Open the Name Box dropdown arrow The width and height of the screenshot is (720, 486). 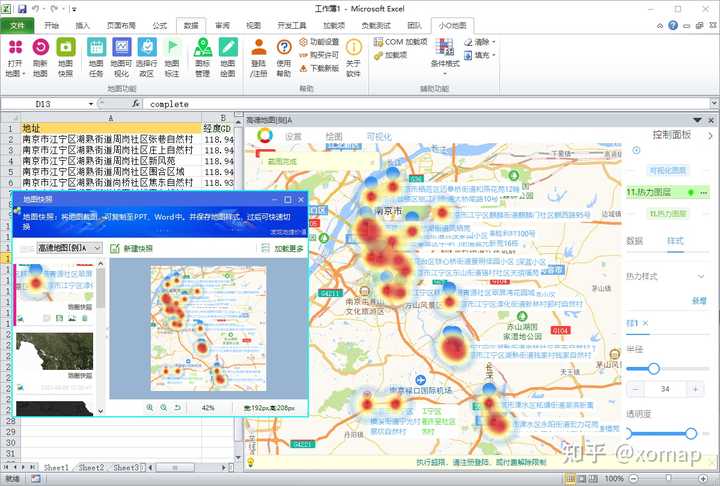(91, 104)
